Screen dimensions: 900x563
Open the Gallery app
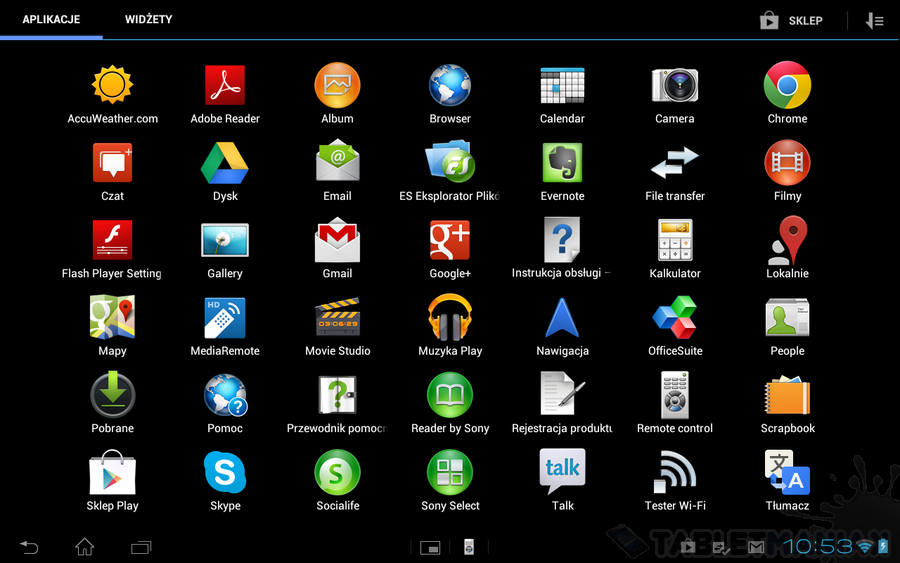pyautogui.click(x=225, y=240)
